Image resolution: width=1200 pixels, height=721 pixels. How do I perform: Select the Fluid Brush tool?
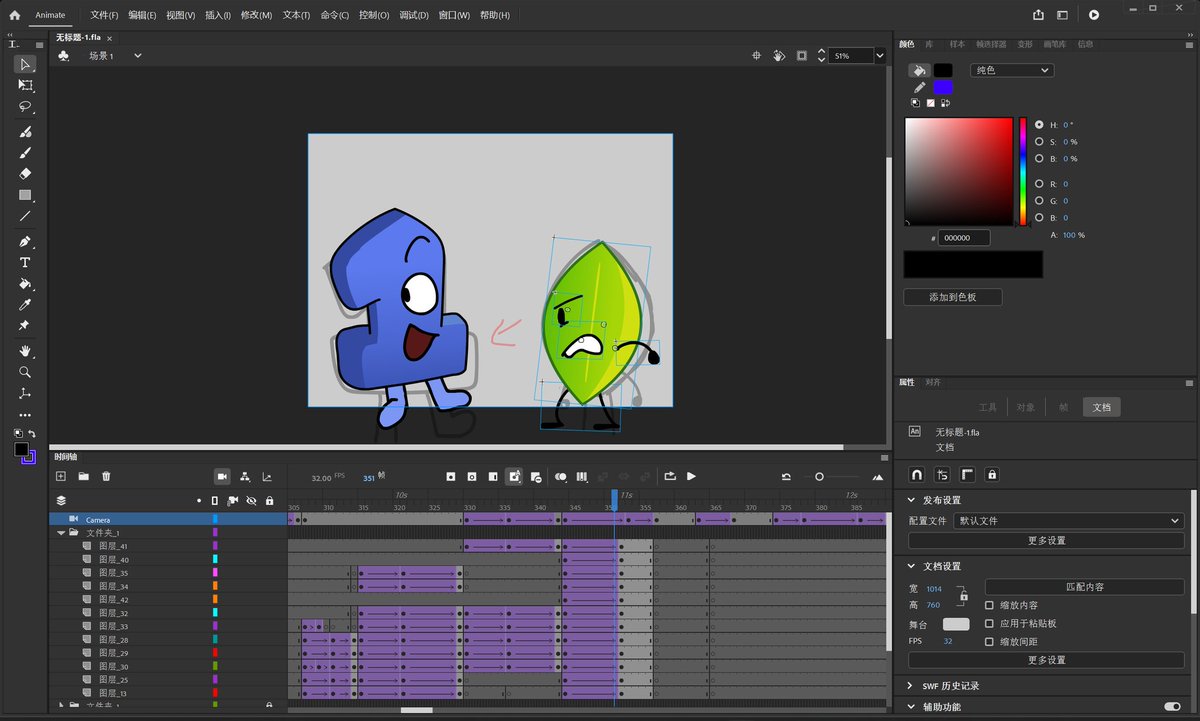[25, 132]
